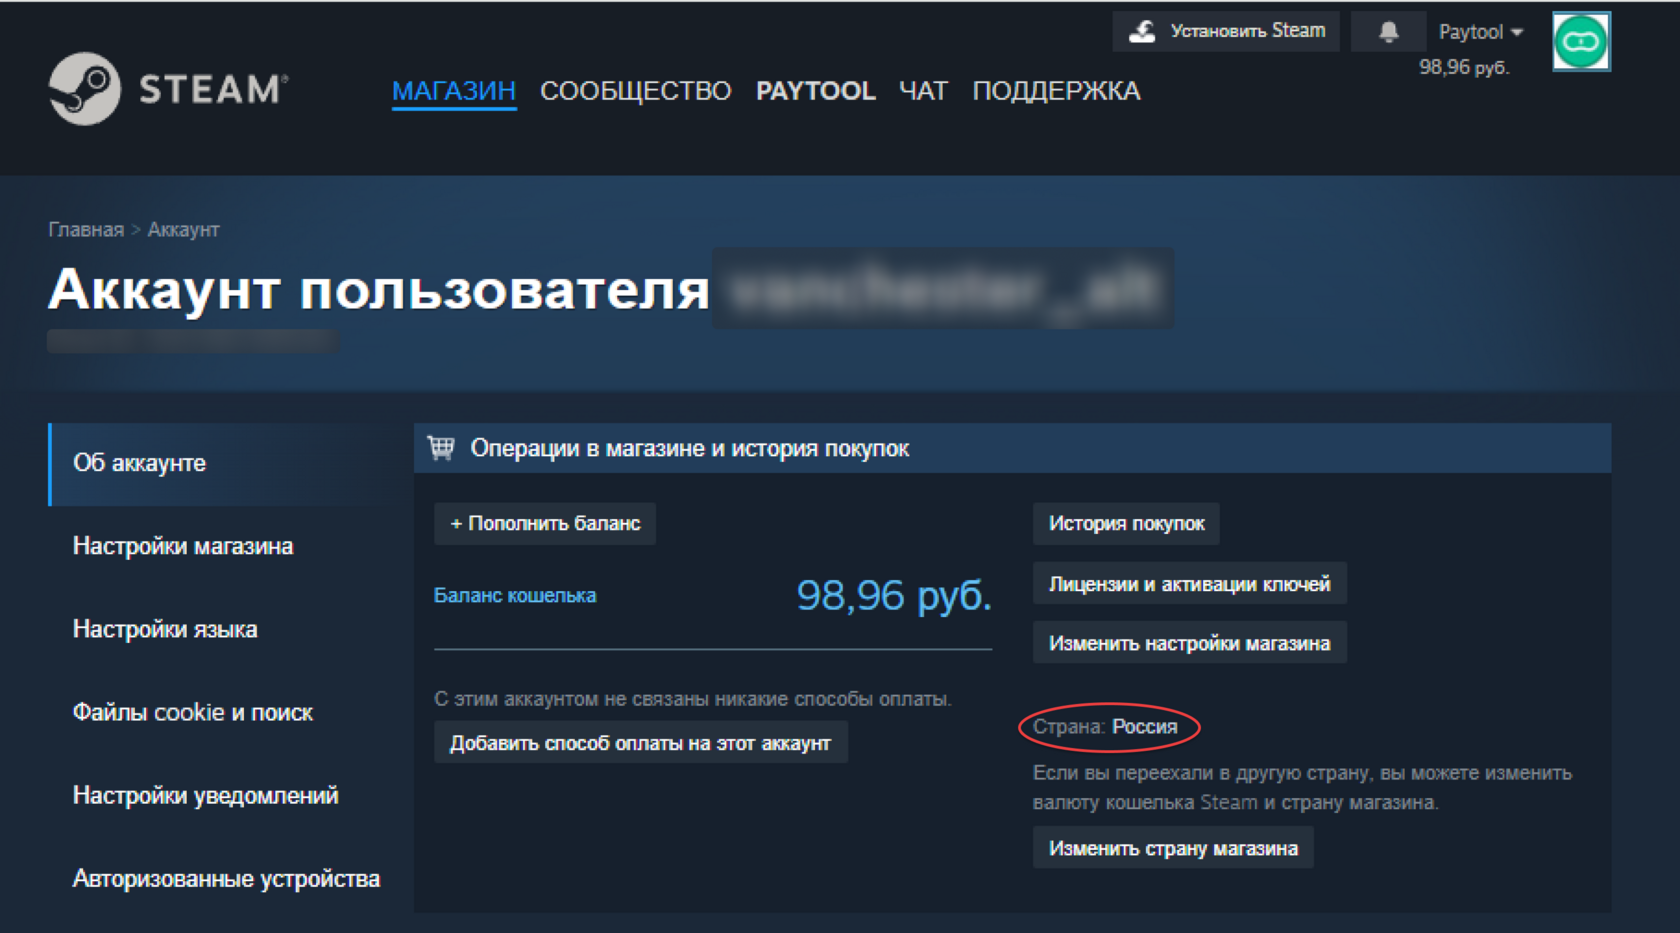The image size is (1680, 933).
Task: Open Лицензии и активации ключей
Action: click(x=1190, y=584)
